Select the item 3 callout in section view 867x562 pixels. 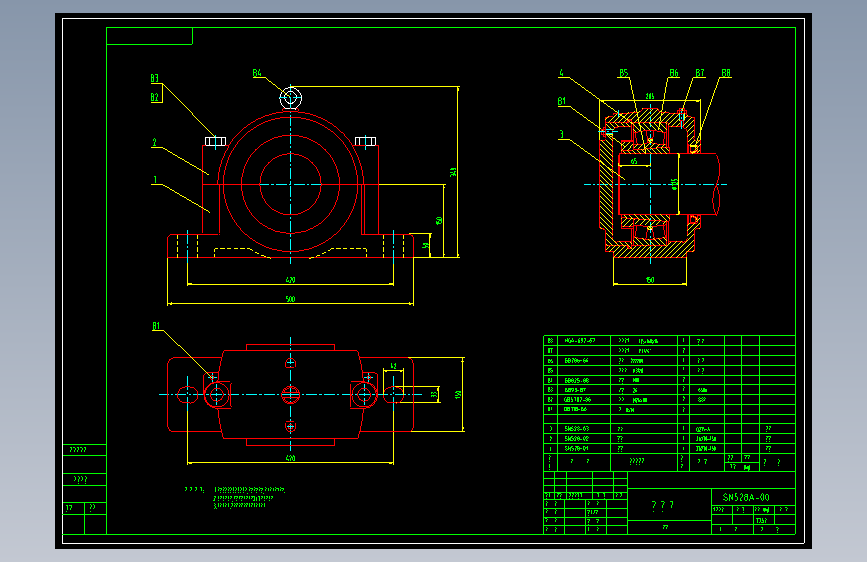[x=562, y=134]
